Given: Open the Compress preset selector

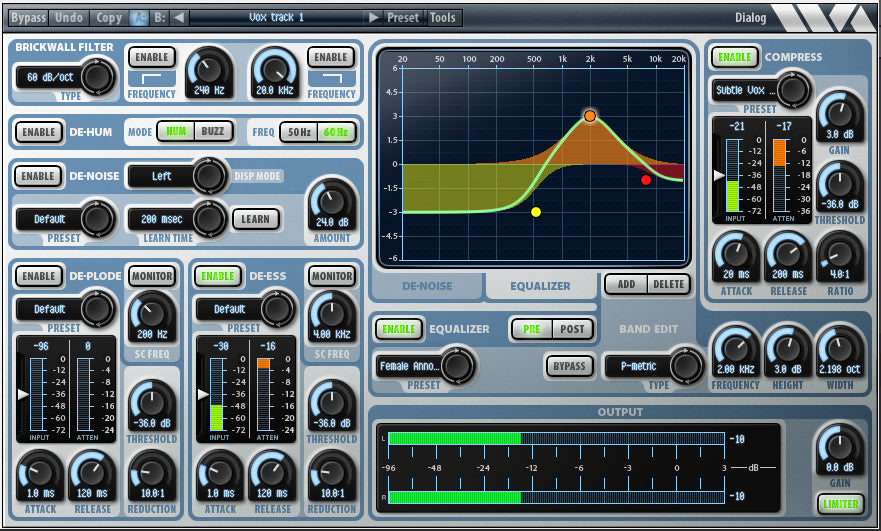Looking at the screenshot, I should coord(760,90).
